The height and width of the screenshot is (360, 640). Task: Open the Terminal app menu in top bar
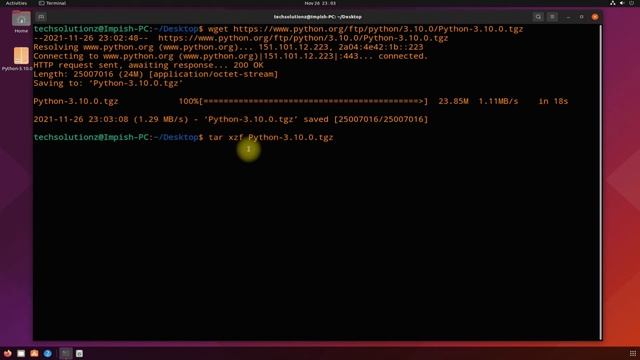tap(52, 3)
